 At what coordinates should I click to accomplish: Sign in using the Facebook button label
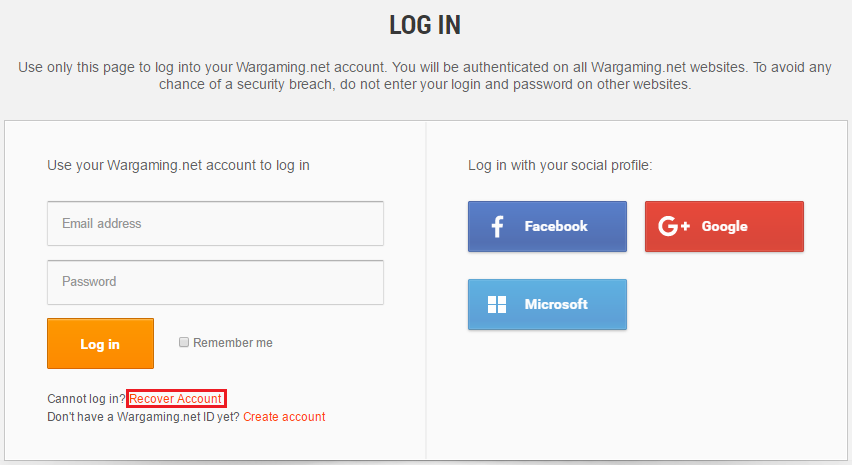pos(556,227)
